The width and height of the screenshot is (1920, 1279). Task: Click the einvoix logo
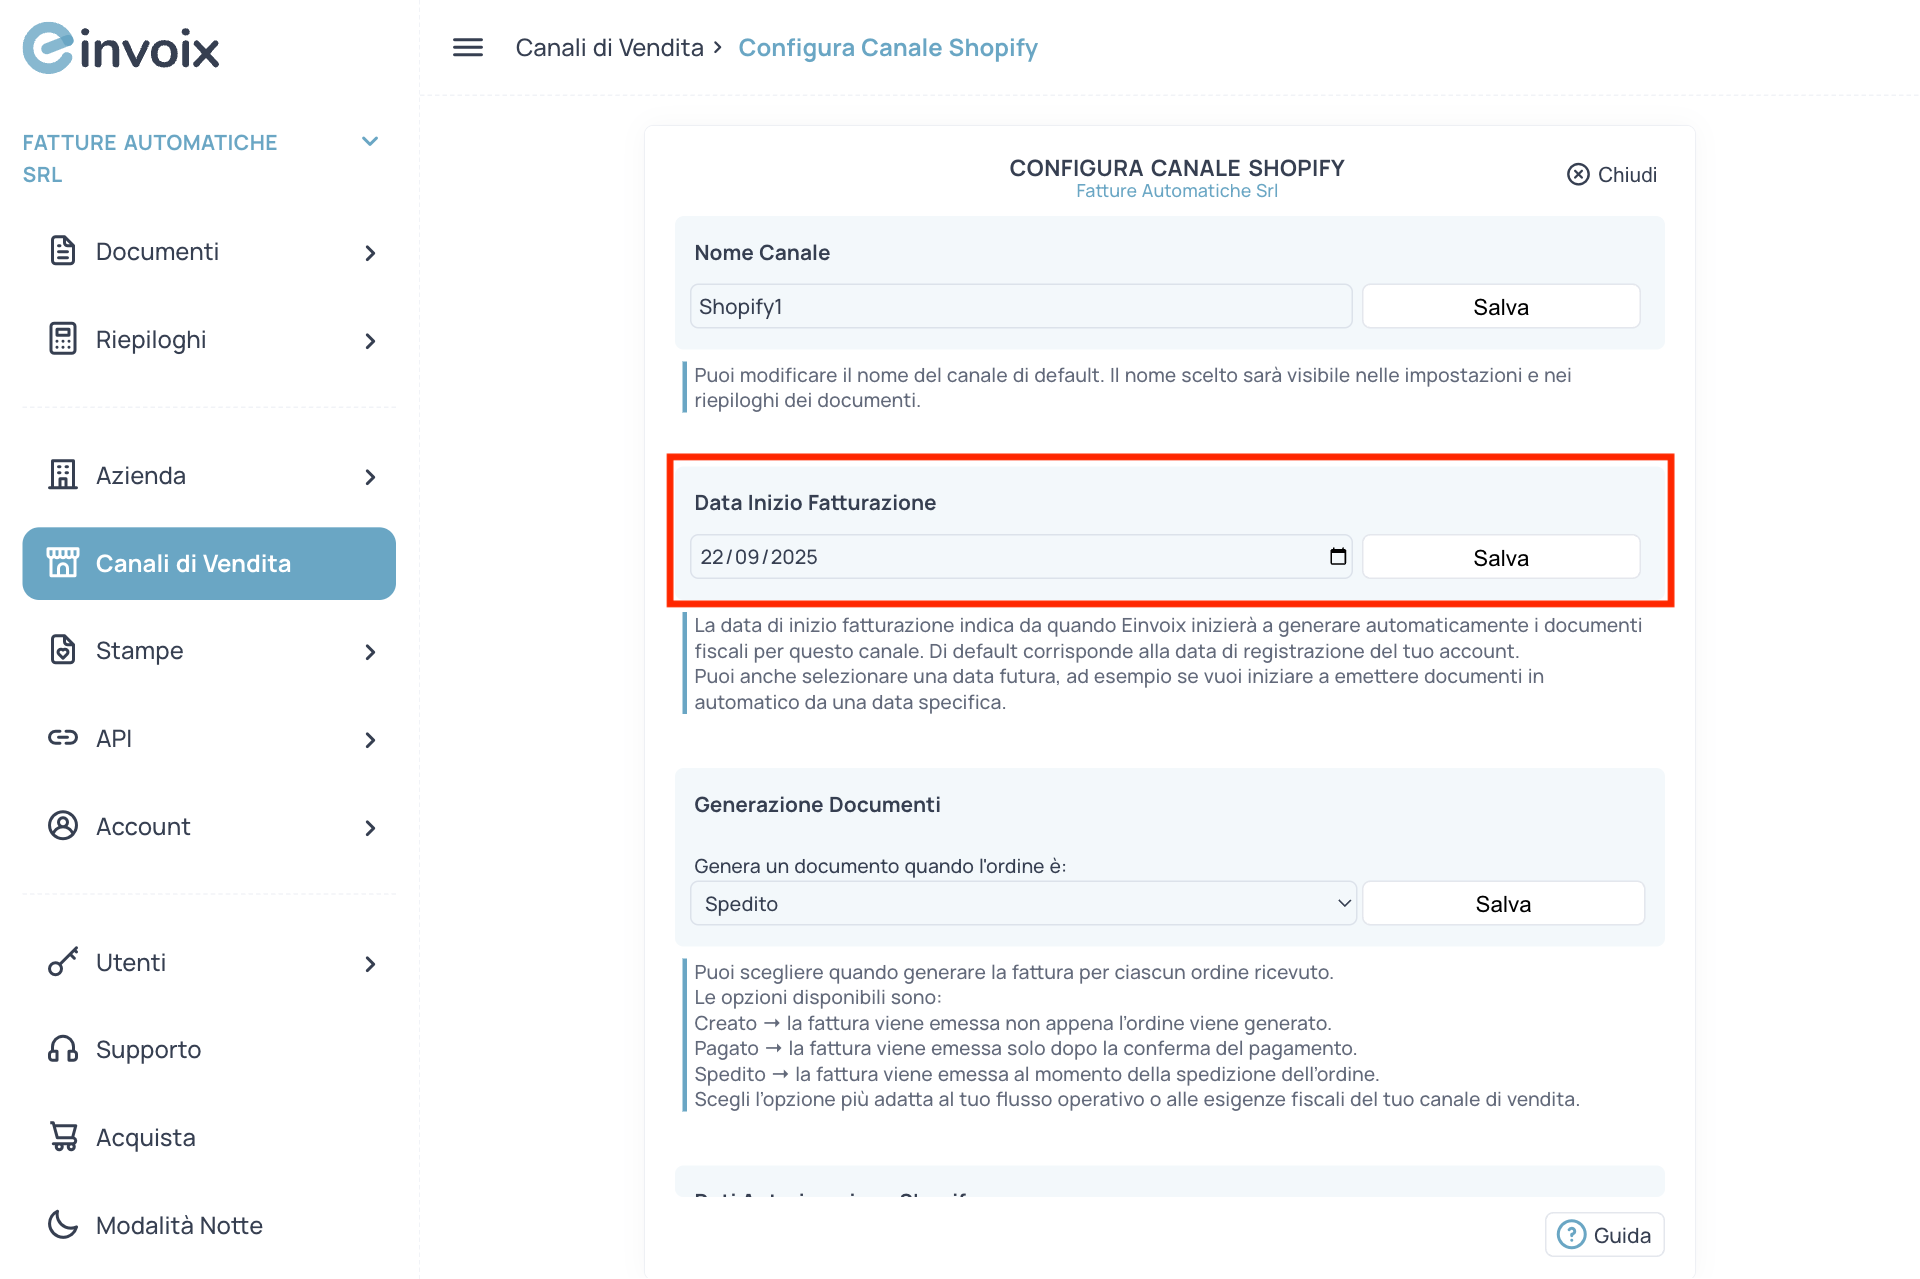120,47
